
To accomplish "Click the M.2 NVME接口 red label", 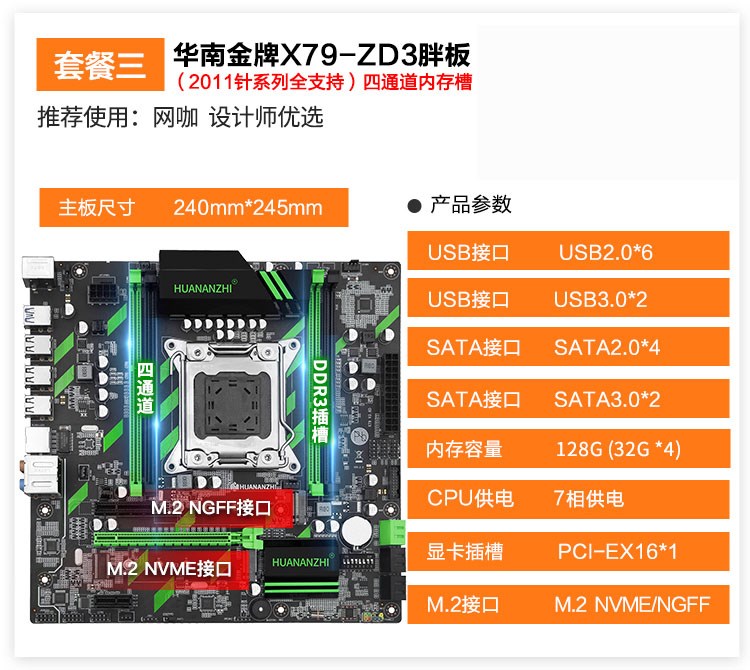I will [x=169, y=569].
